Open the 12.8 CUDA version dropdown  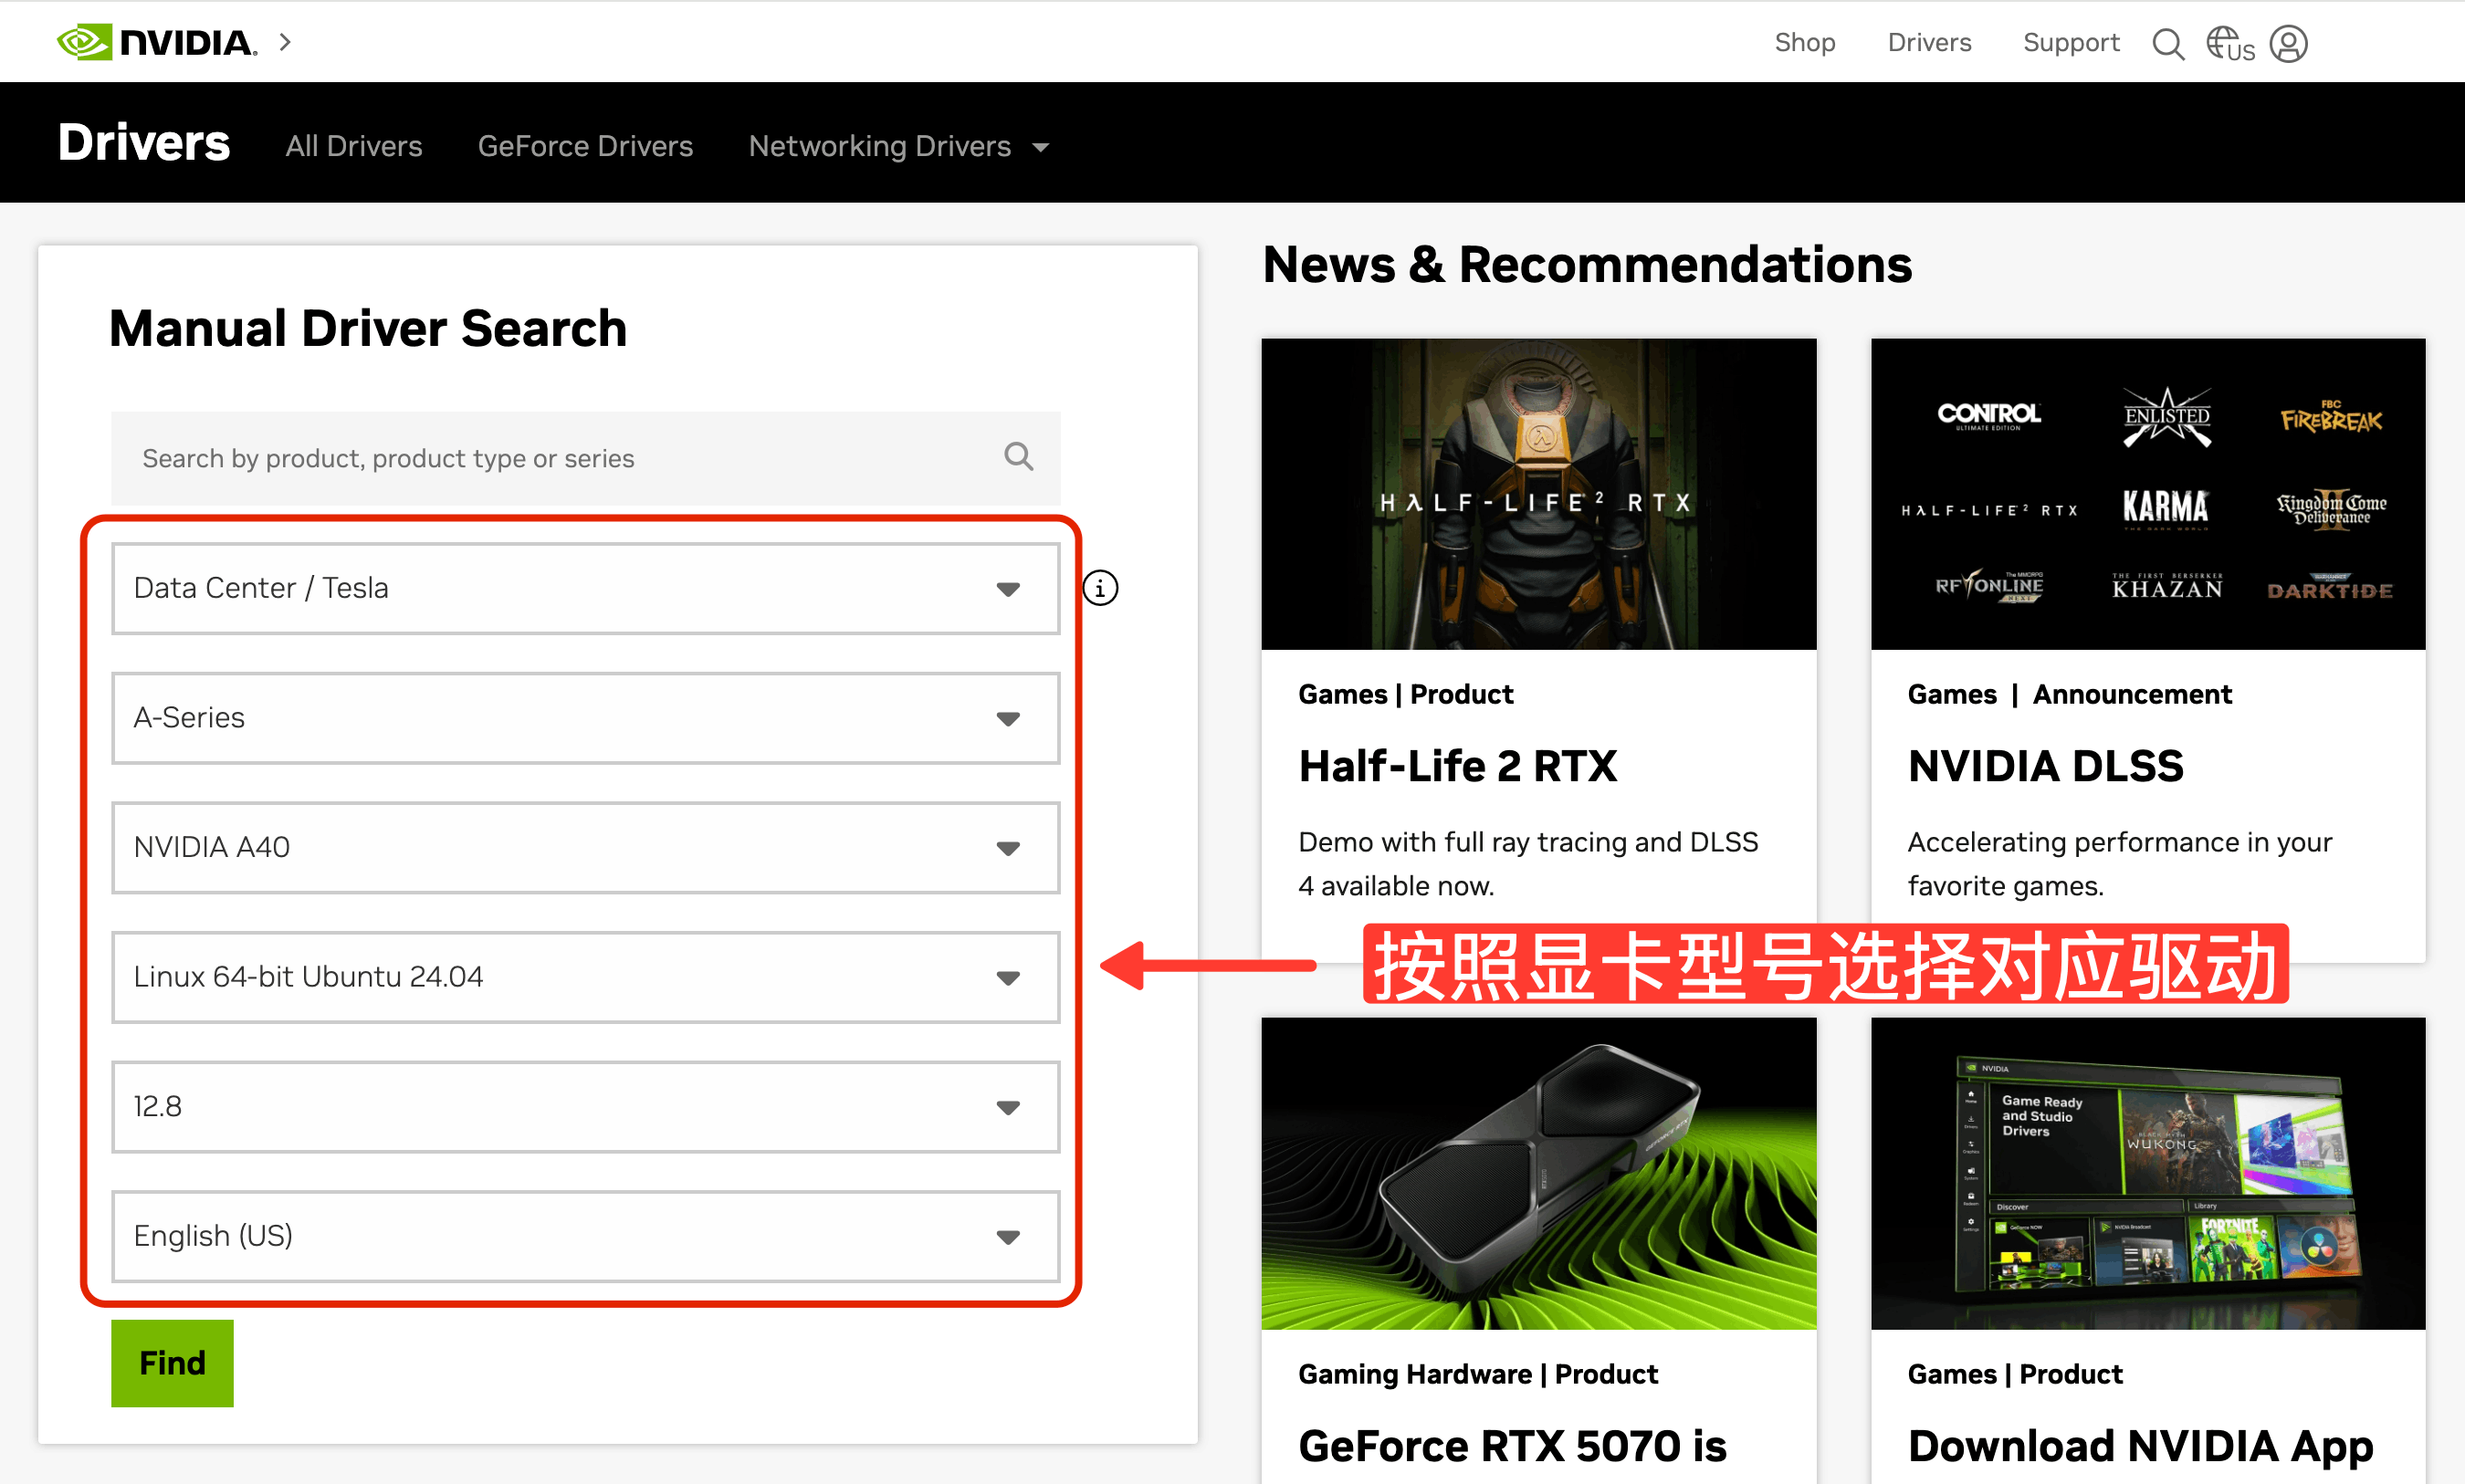pos(585,1106)
